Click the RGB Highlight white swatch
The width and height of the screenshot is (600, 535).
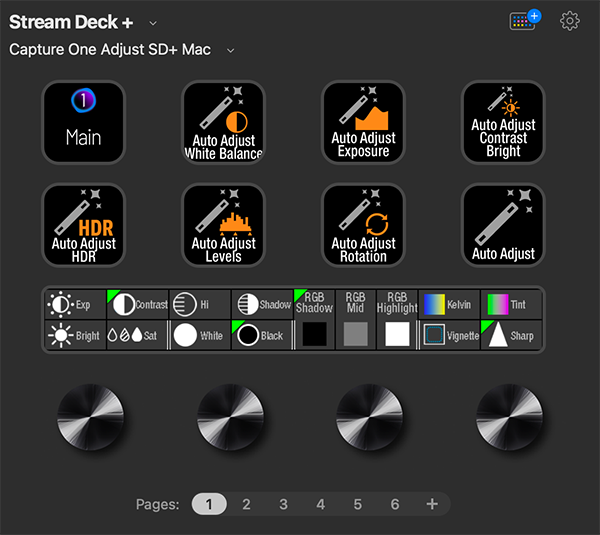tap(397, 334)
